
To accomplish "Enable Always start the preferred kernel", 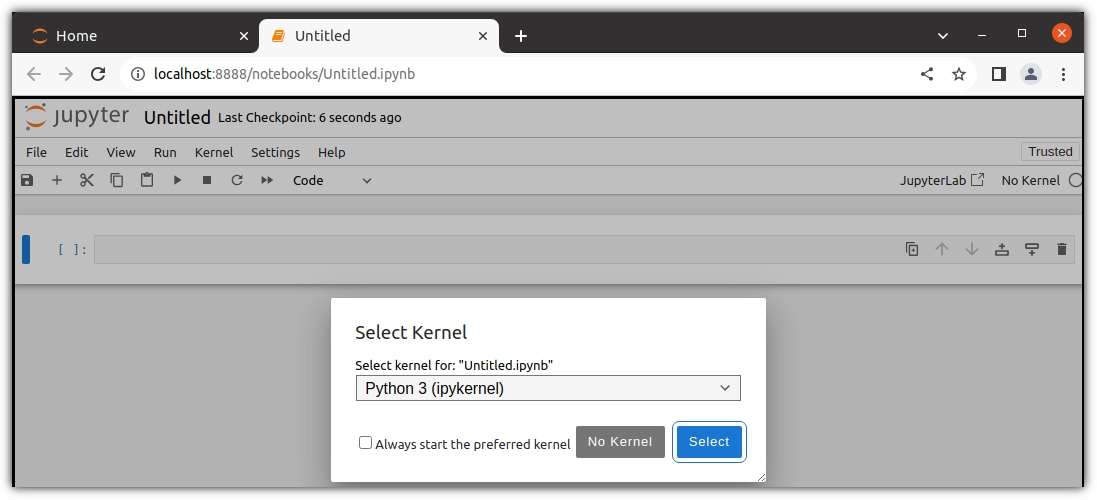I will 365,443.
